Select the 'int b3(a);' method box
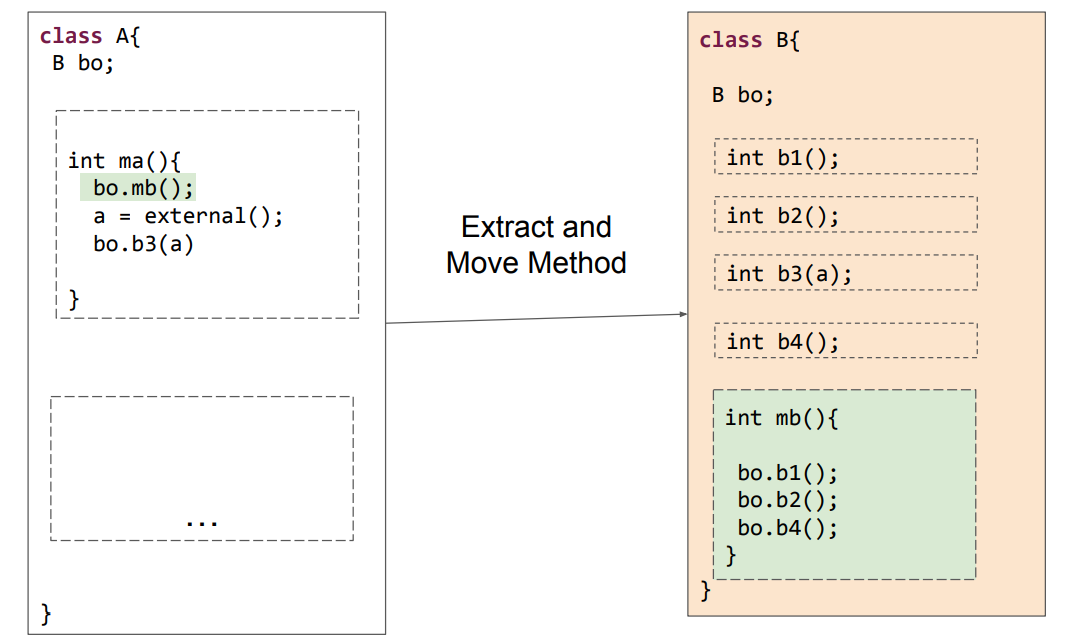The width and height of the screenshot is (1072, 643). pyautogui.click(x=846, y=273)
